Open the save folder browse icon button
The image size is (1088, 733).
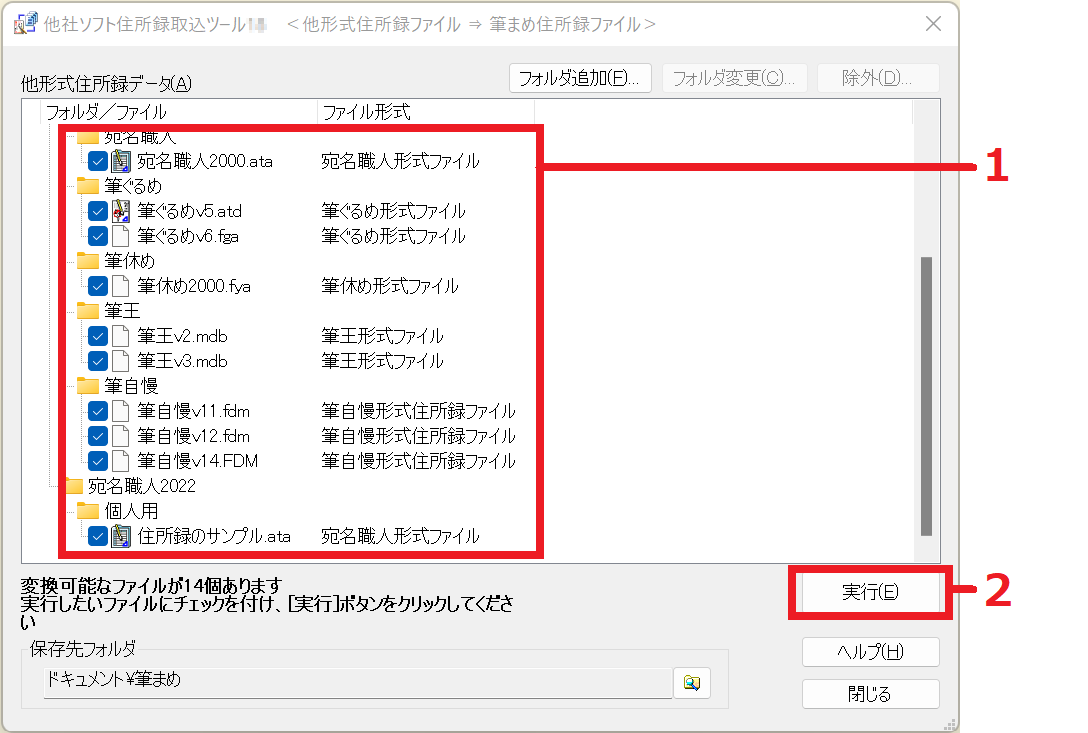pyautogui.click(x=692, y=683)
